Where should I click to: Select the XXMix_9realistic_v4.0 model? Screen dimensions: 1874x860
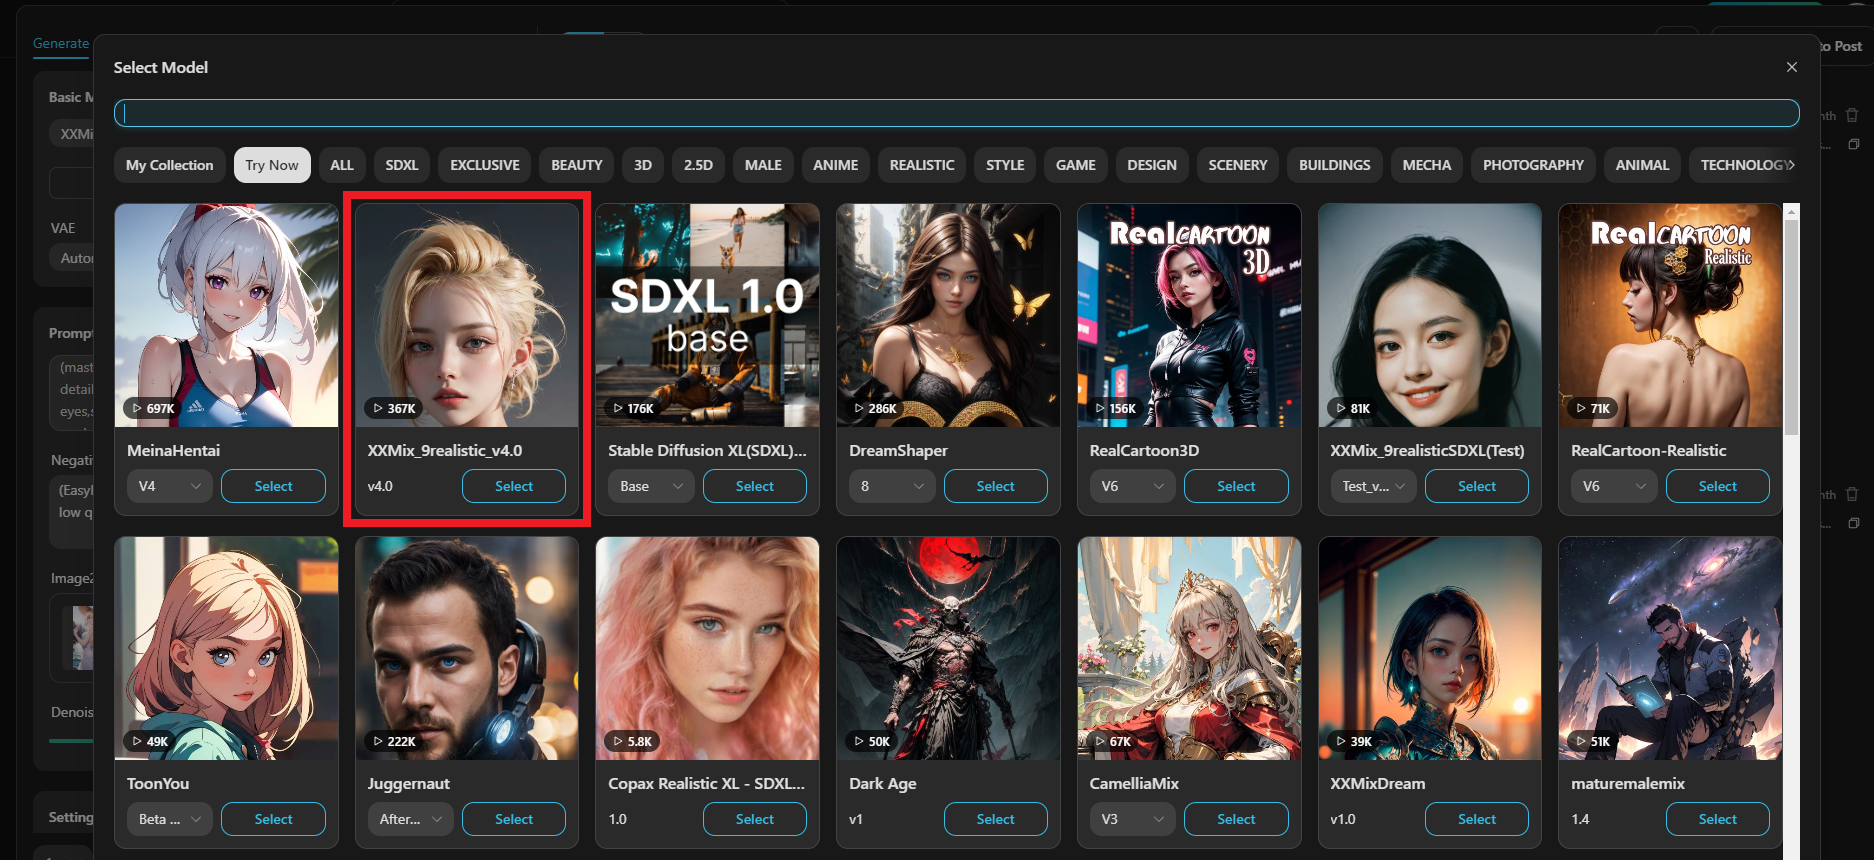click(513, 486)
